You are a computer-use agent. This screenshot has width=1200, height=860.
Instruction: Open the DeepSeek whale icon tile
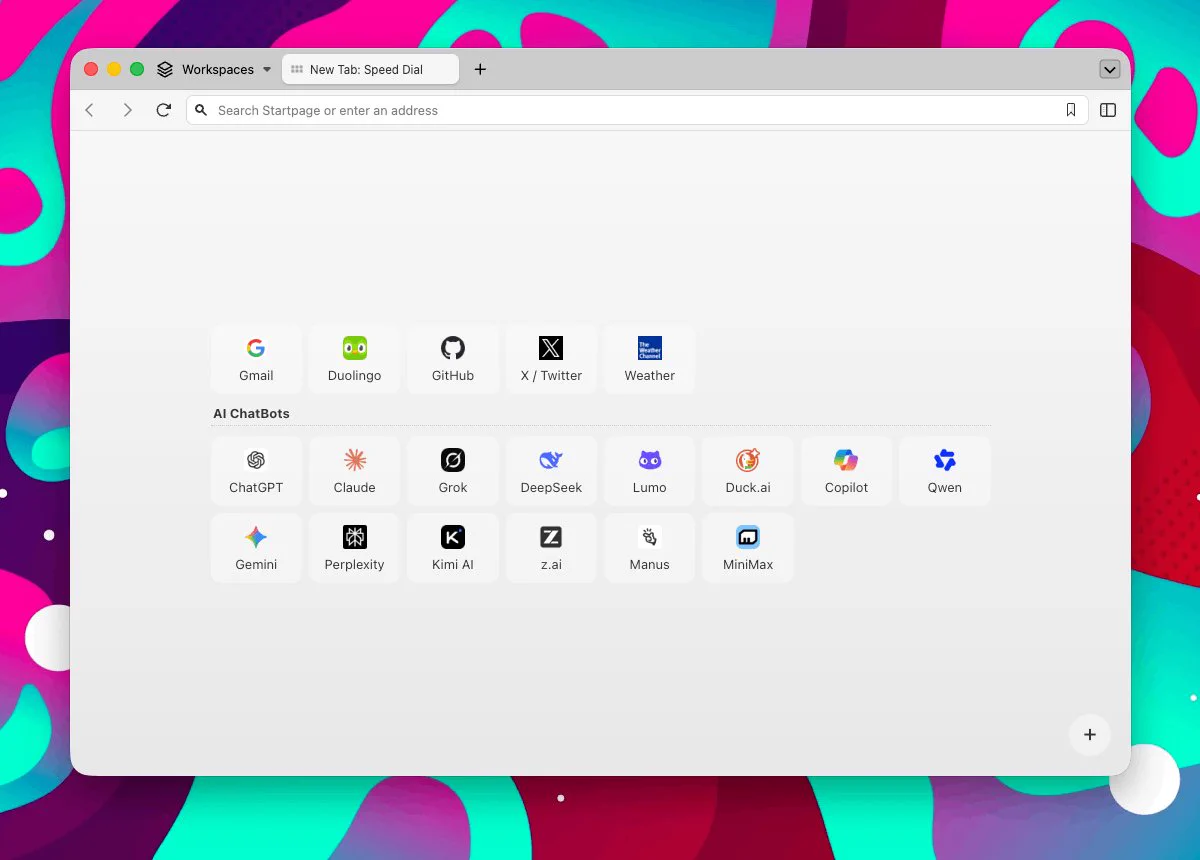point(551,471)
